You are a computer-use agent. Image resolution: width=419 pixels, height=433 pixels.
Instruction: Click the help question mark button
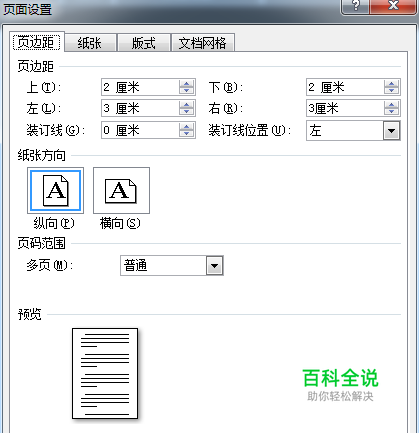point(355,6)
